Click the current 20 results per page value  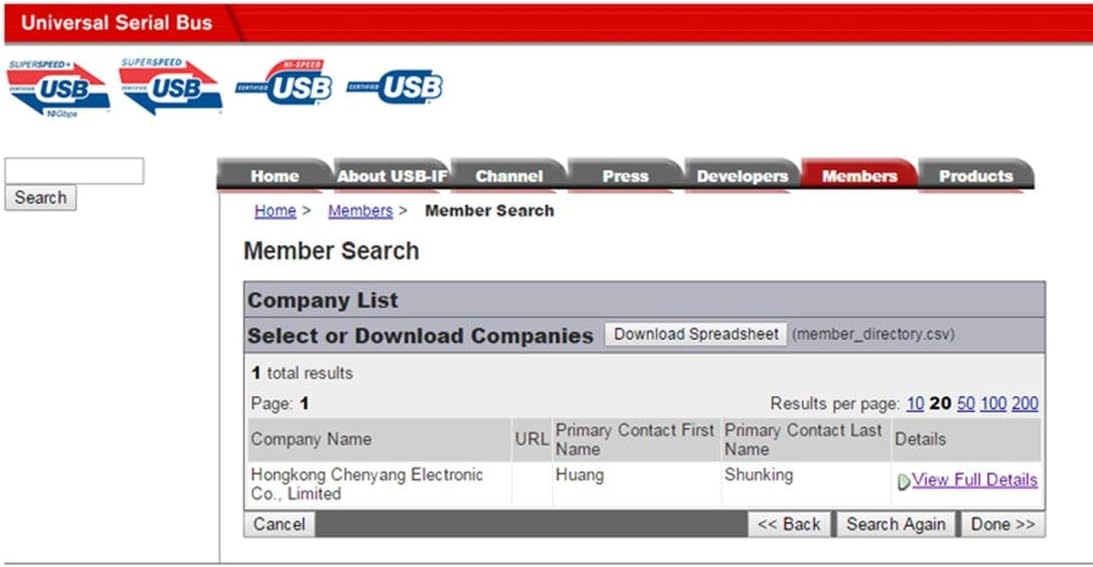tap(940, 403)
